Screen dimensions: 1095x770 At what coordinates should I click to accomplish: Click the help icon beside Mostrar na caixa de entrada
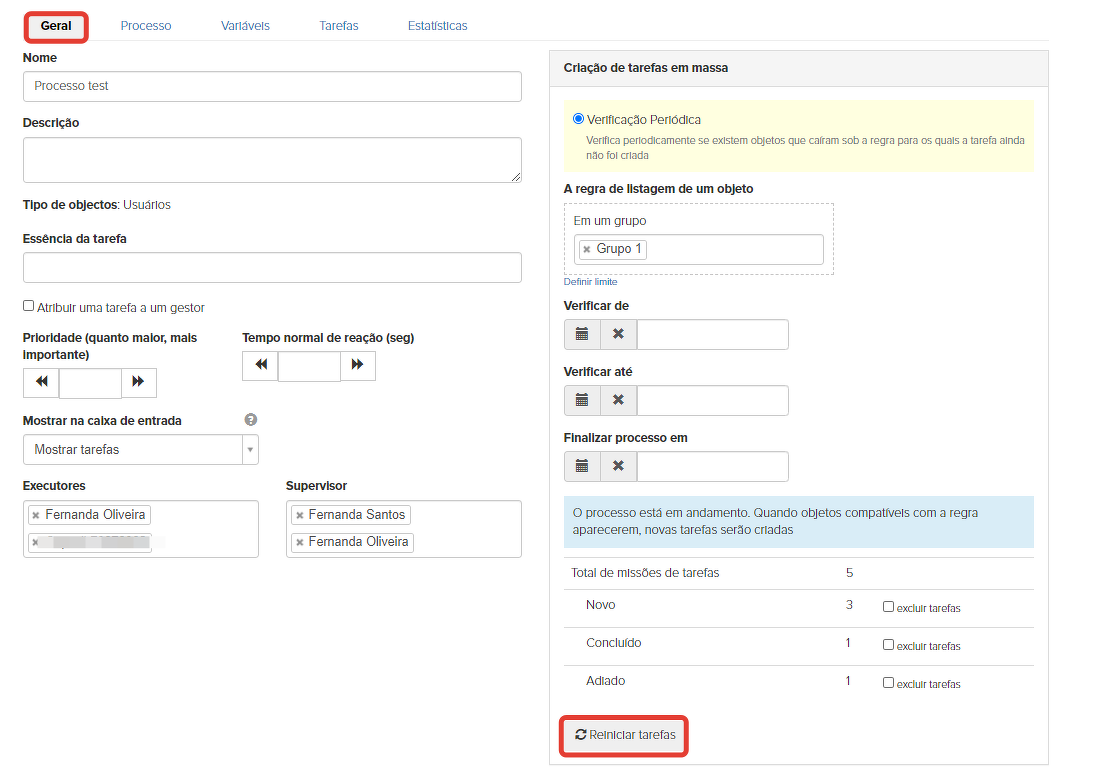click(x=251, y=420)
